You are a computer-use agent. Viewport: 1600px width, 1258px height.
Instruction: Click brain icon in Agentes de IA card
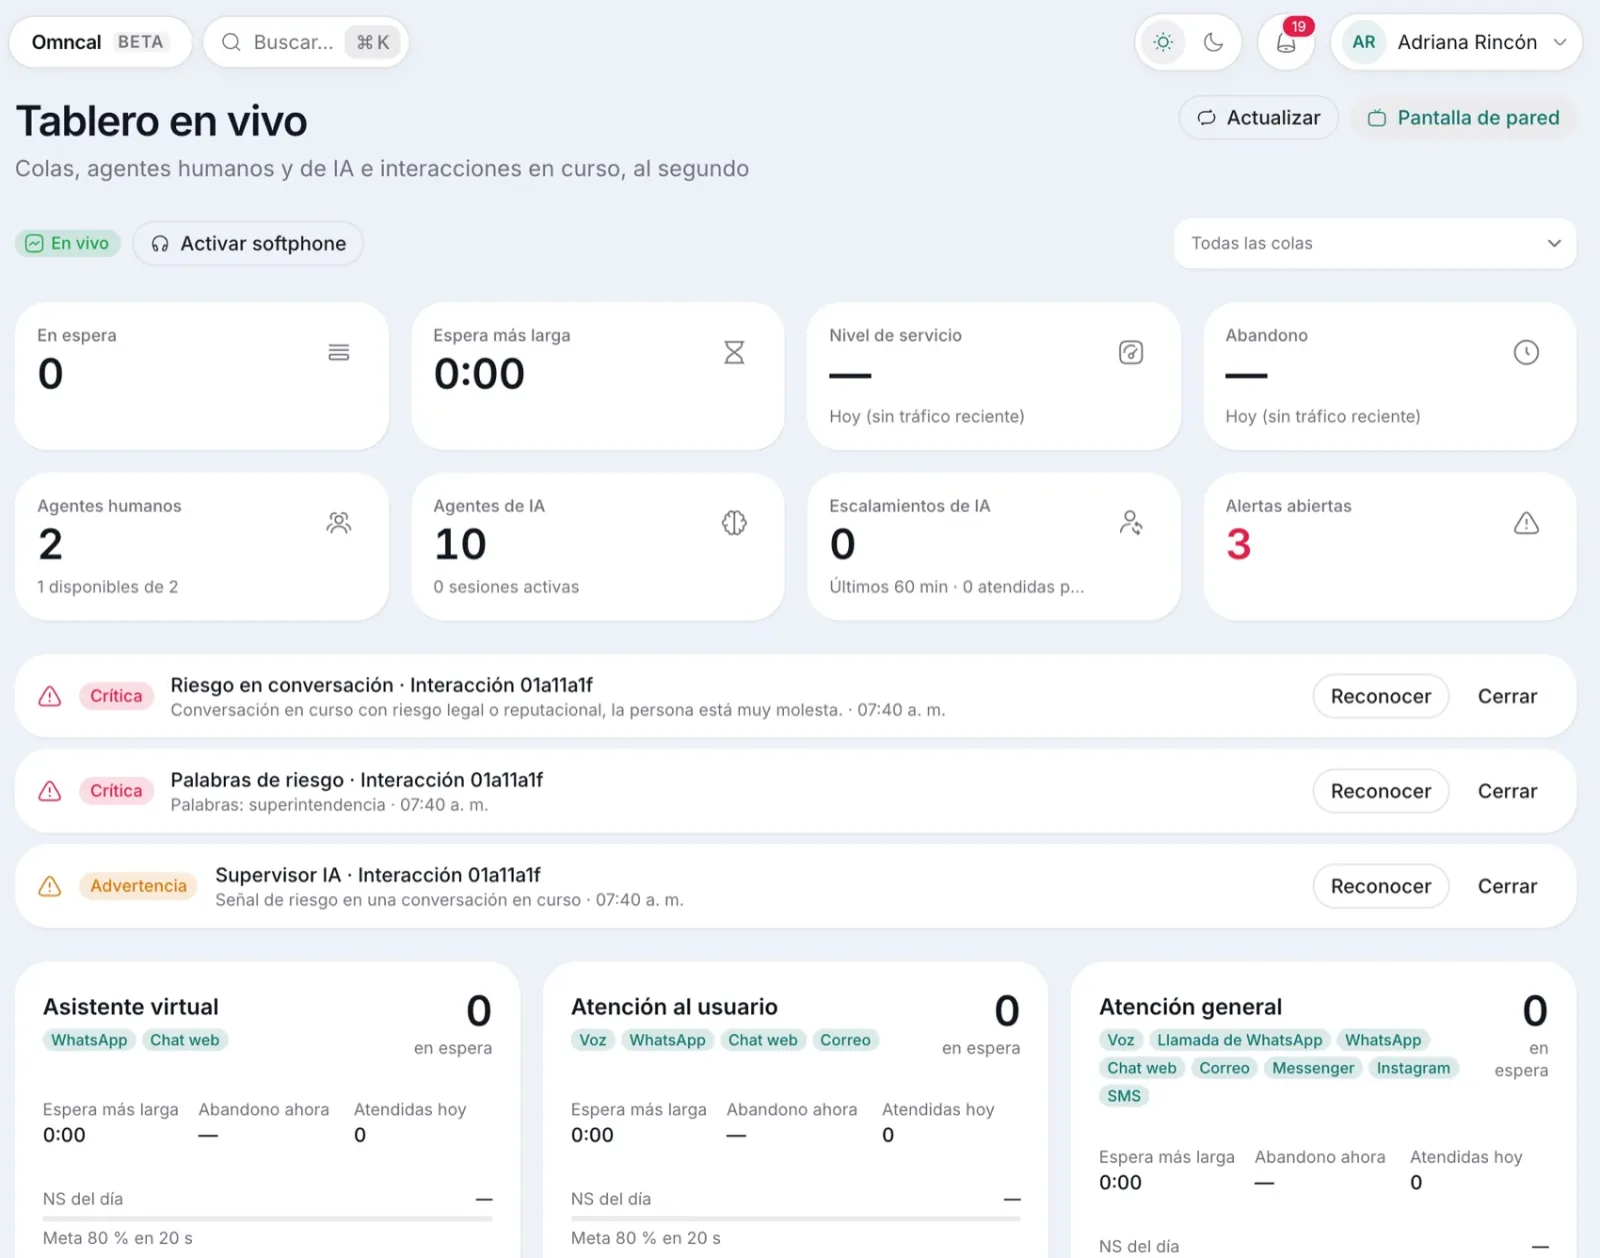click(734, 523)
